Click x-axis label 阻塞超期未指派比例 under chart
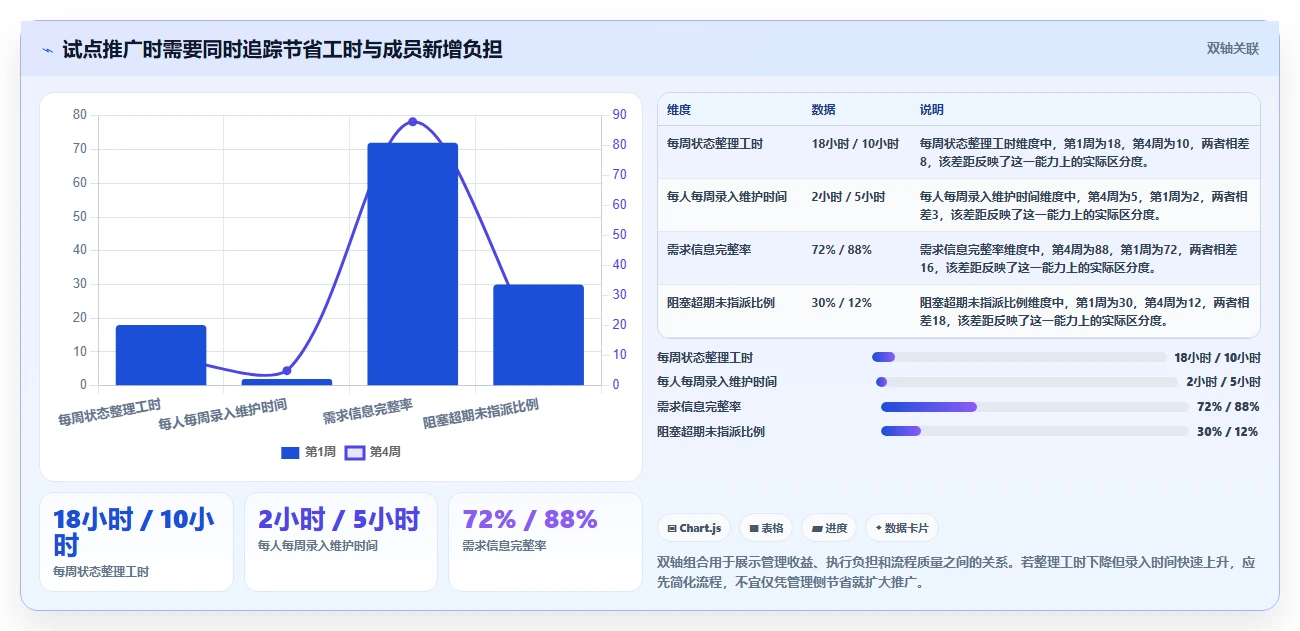The width and height of the screenshot is (1300, 631). pyautogui.click(x=481, y=413)
